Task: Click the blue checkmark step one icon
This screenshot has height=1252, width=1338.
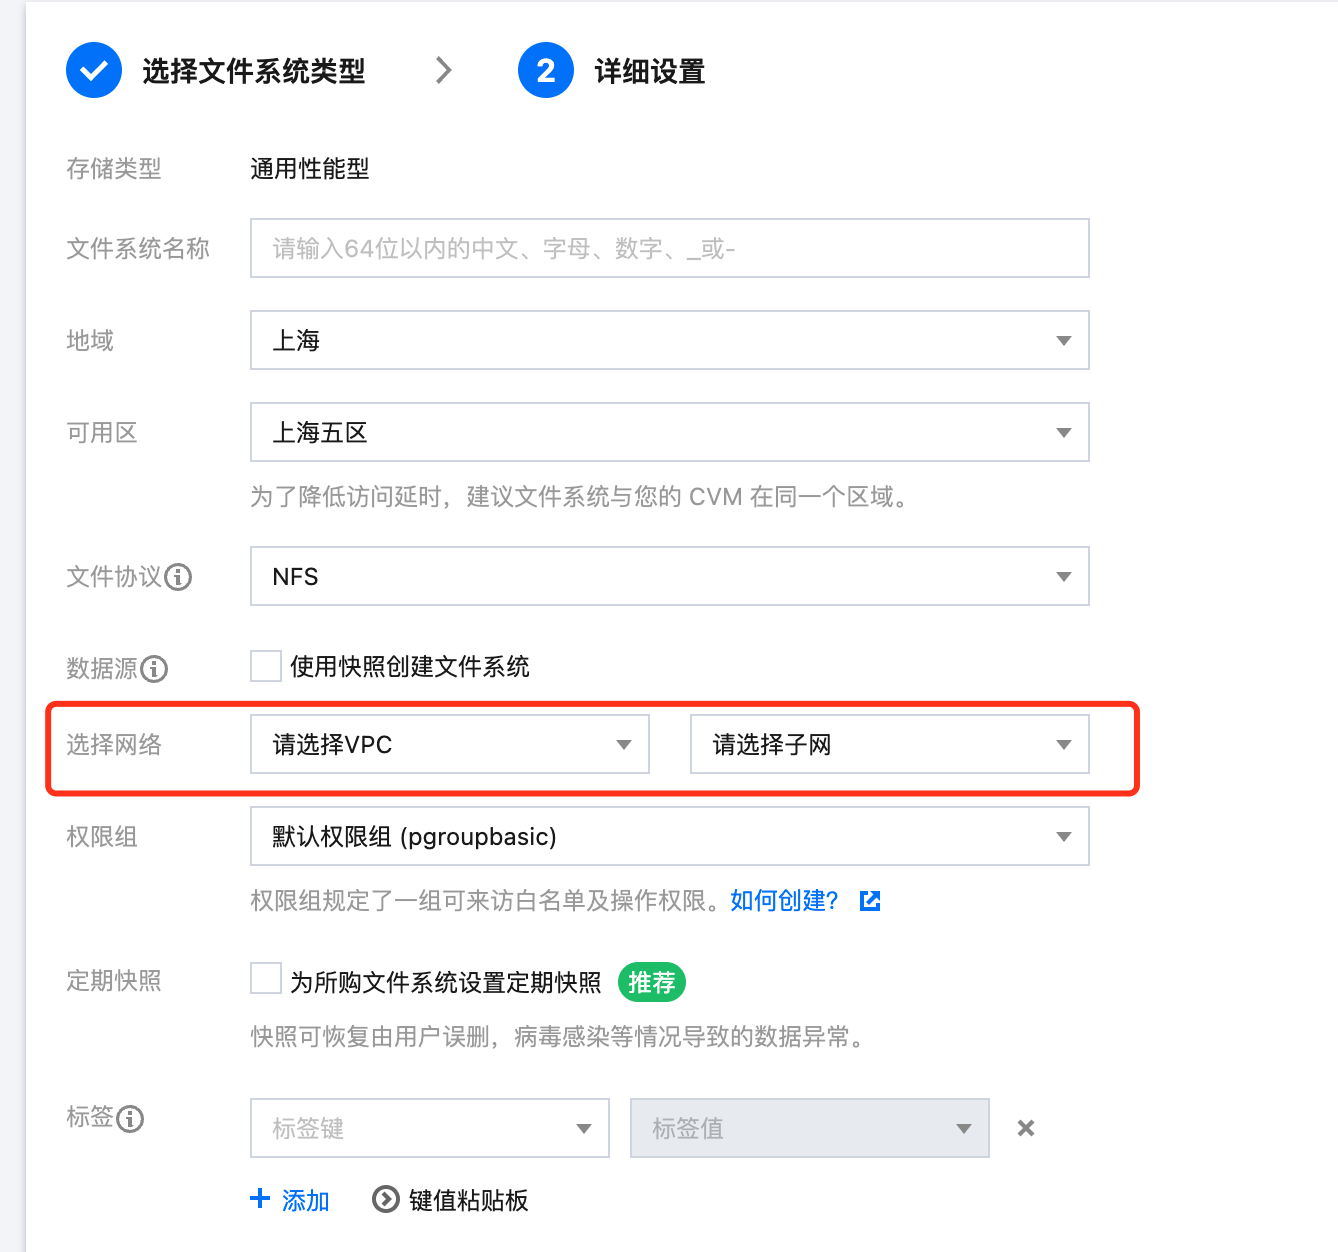Action: point(94,70)
